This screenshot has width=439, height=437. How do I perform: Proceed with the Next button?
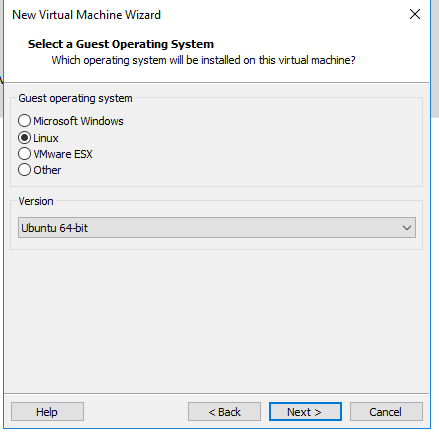(305, 412)
